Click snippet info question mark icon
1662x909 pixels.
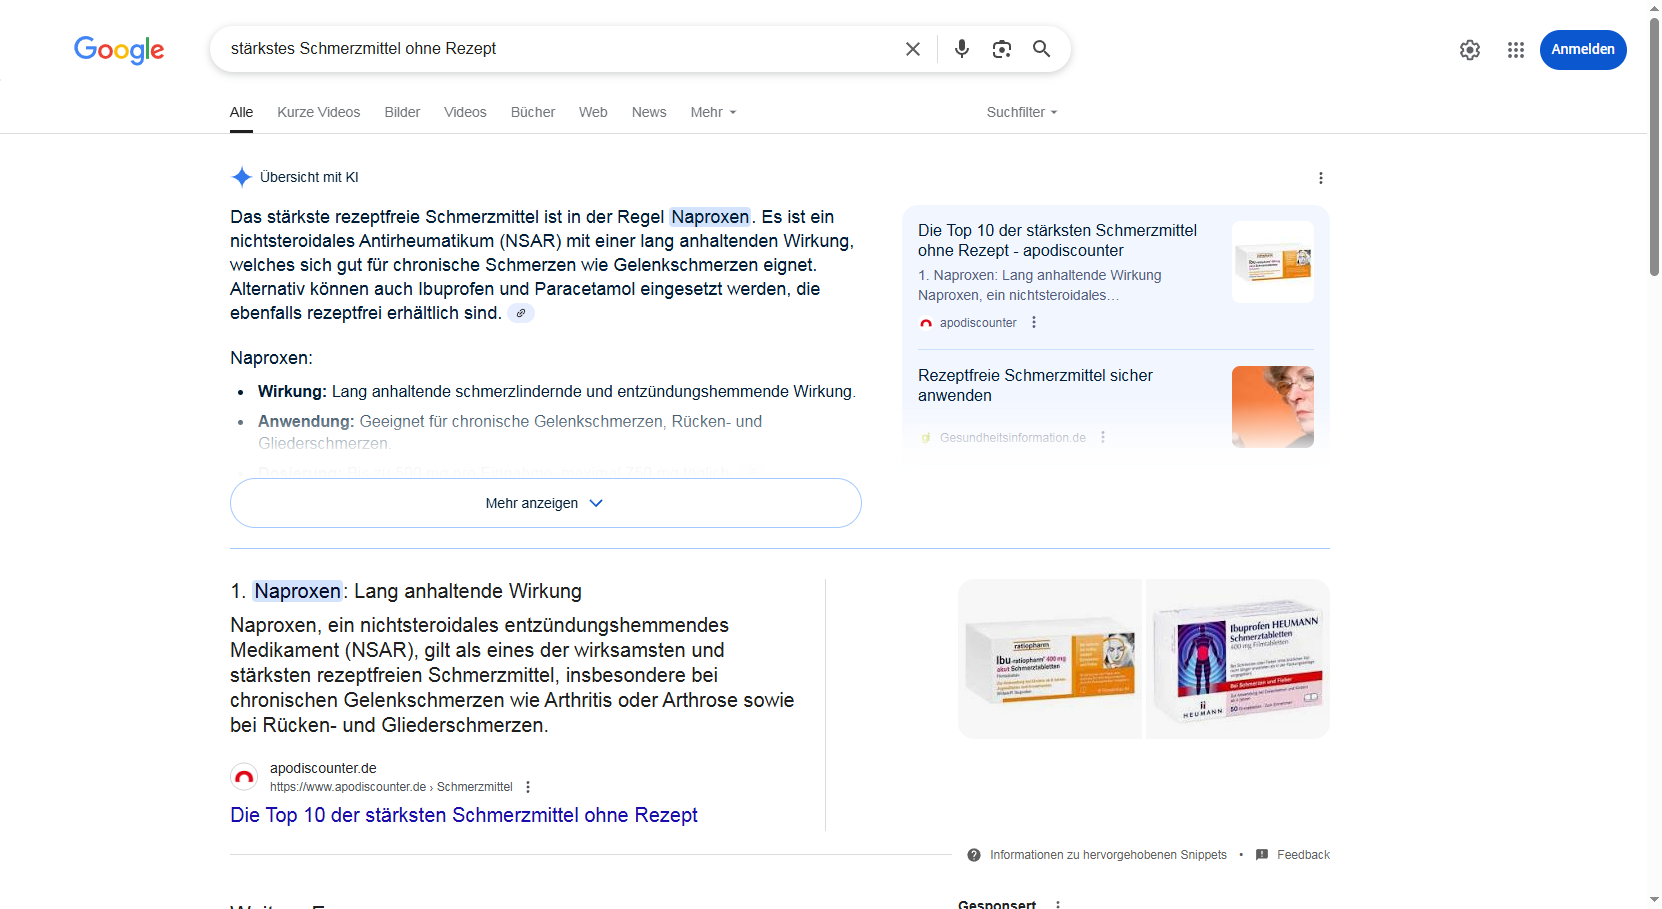(x=974, y=855)
